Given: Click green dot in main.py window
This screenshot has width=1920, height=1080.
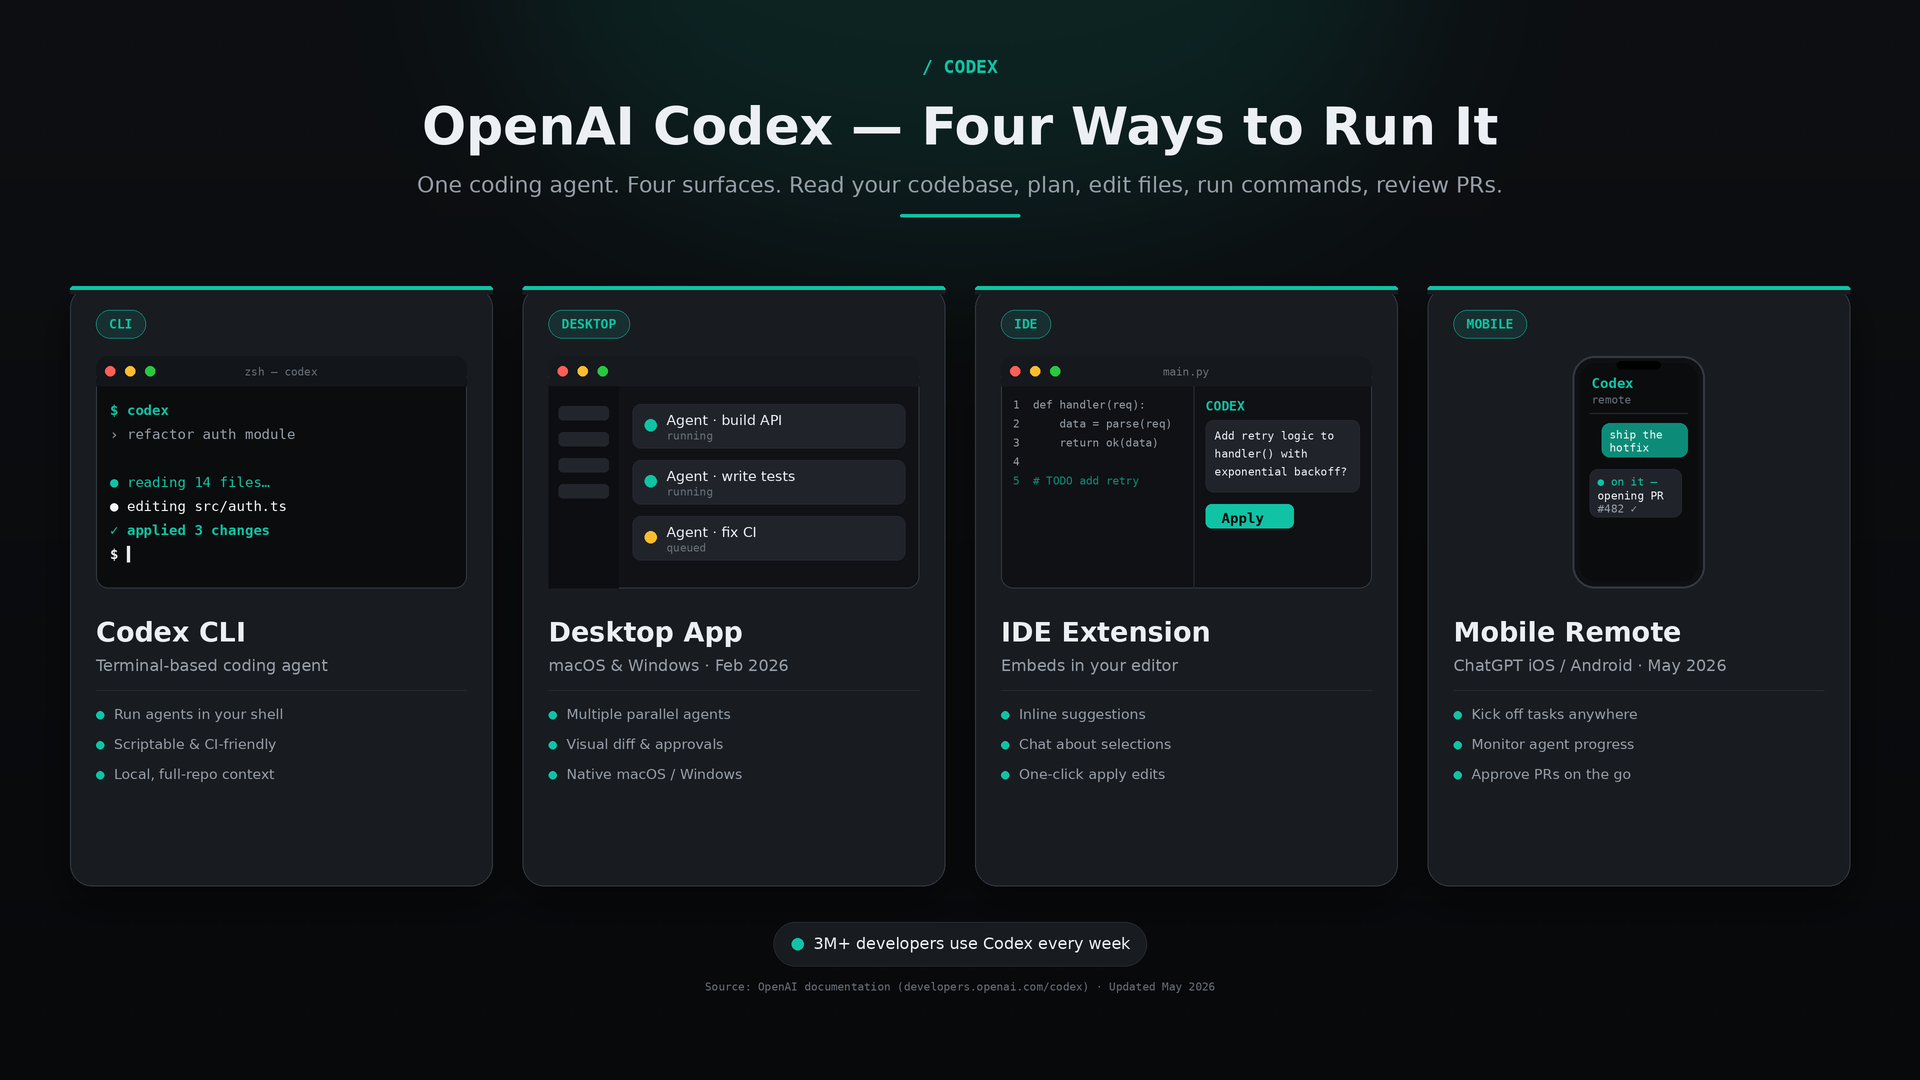Looking at the screenshot, I should [1055, 371].
